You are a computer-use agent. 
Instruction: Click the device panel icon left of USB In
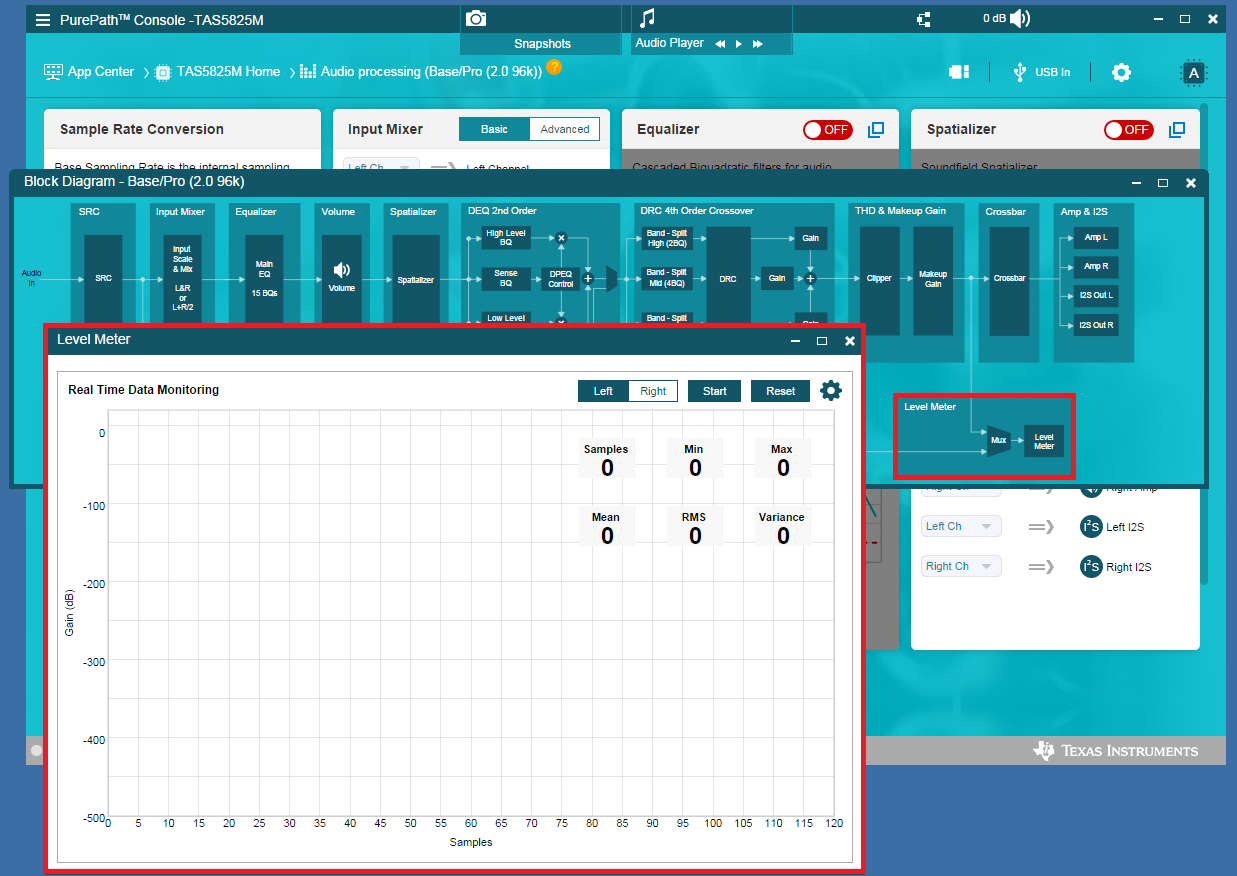point(960,72)
